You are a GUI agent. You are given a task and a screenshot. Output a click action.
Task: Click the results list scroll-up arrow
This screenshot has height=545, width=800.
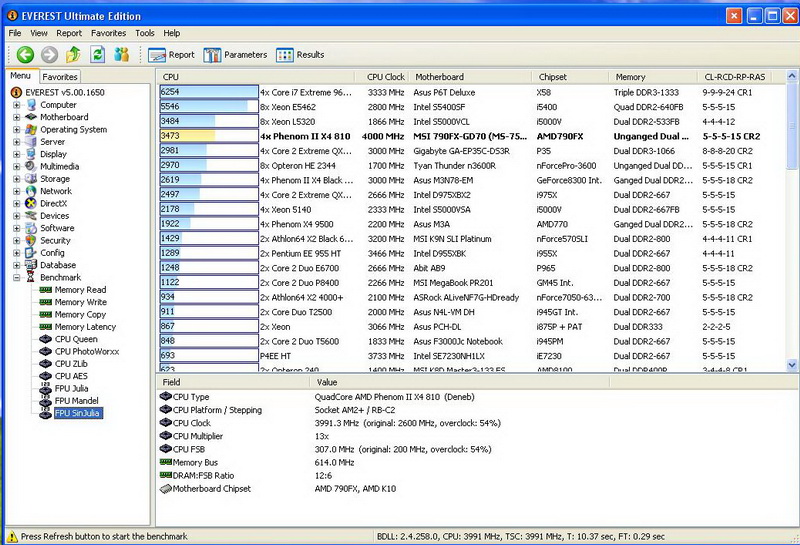click(792, 76)
